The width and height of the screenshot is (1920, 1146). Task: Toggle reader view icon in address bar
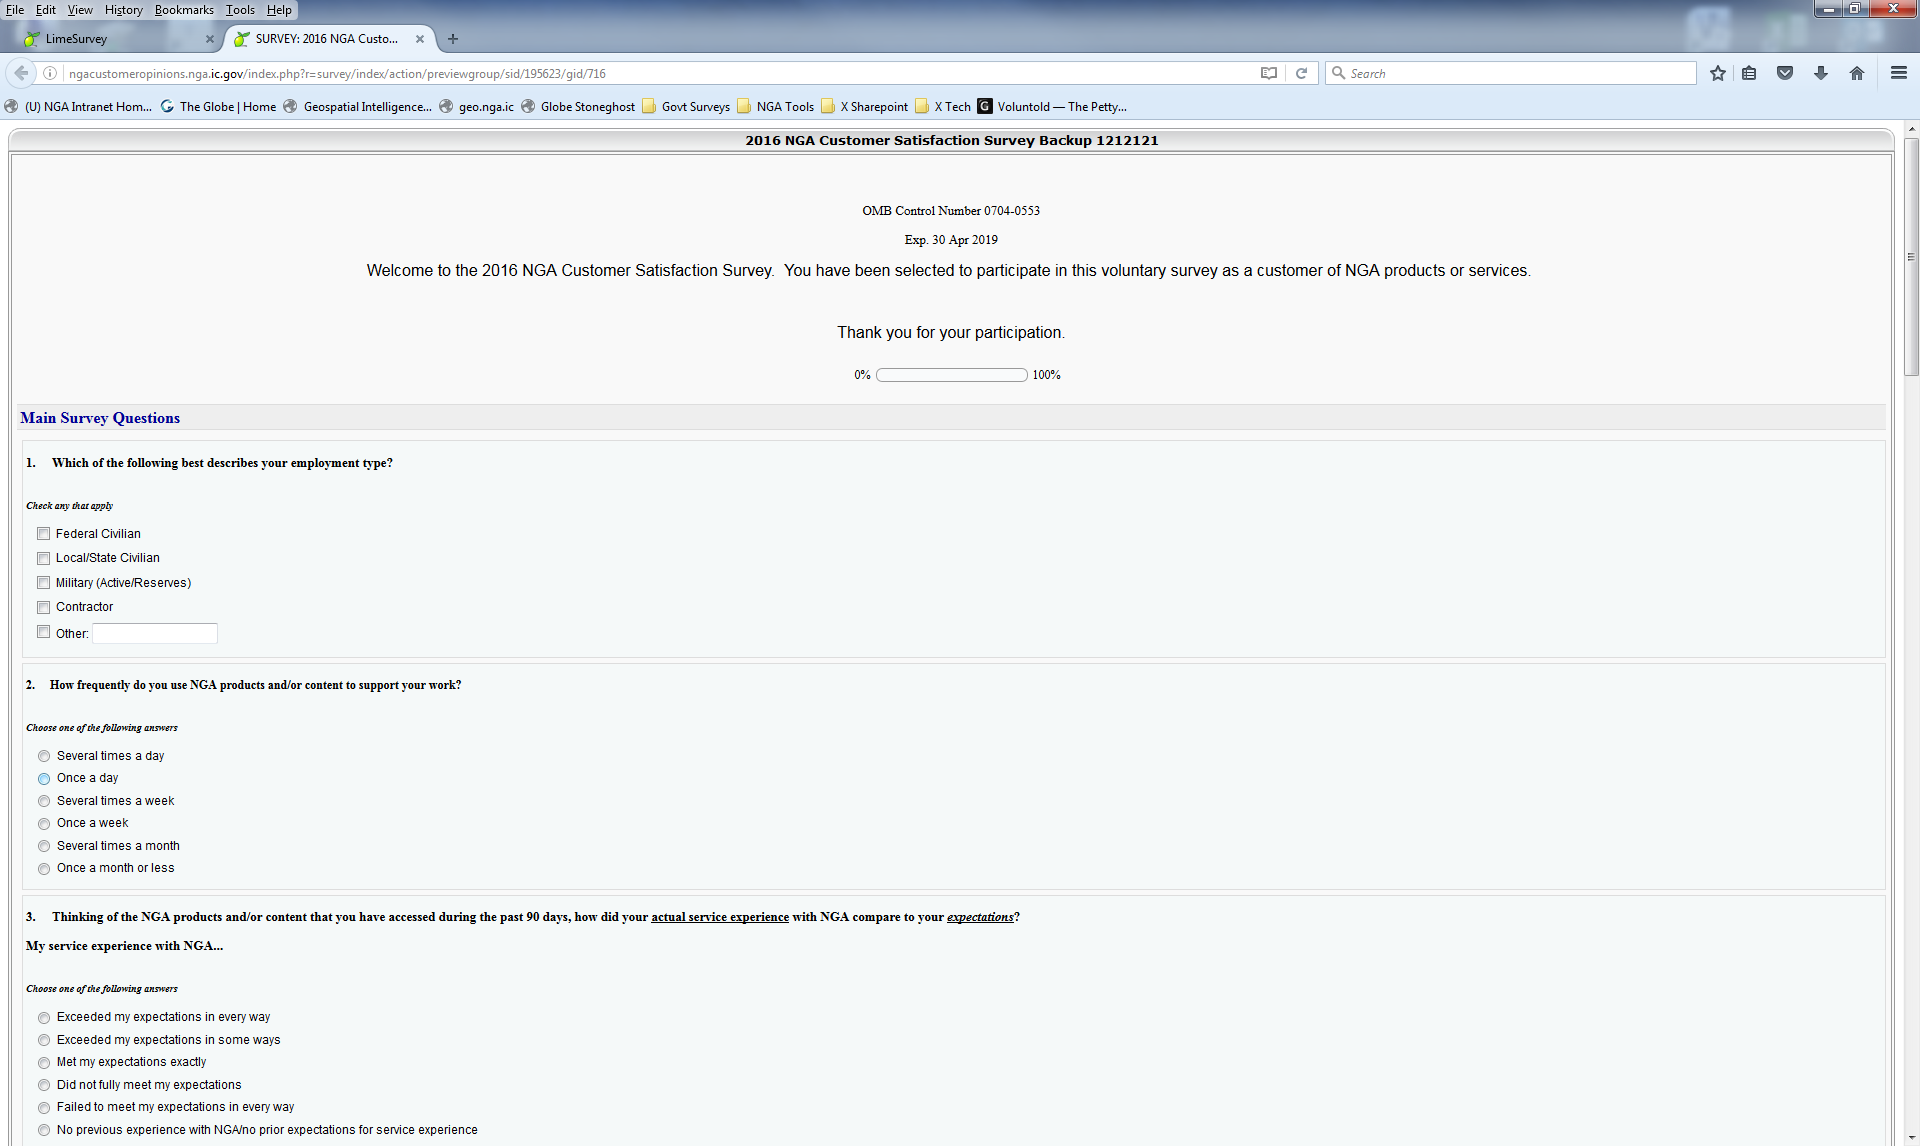click(x=1268, y=73)
